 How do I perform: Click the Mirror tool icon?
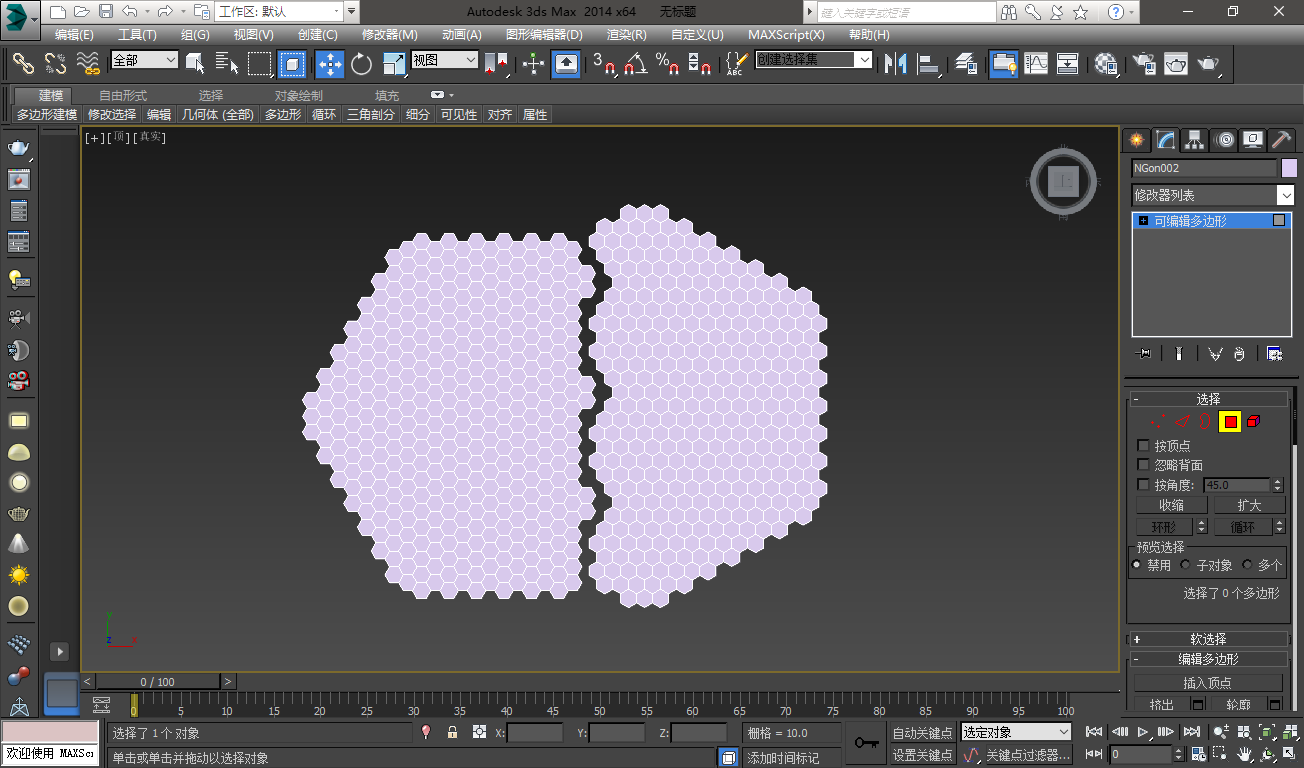coord(897,64)
